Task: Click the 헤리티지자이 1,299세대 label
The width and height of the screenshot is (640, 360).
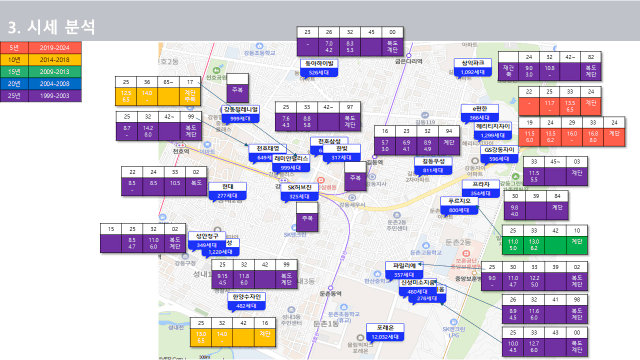Action: 493,131
